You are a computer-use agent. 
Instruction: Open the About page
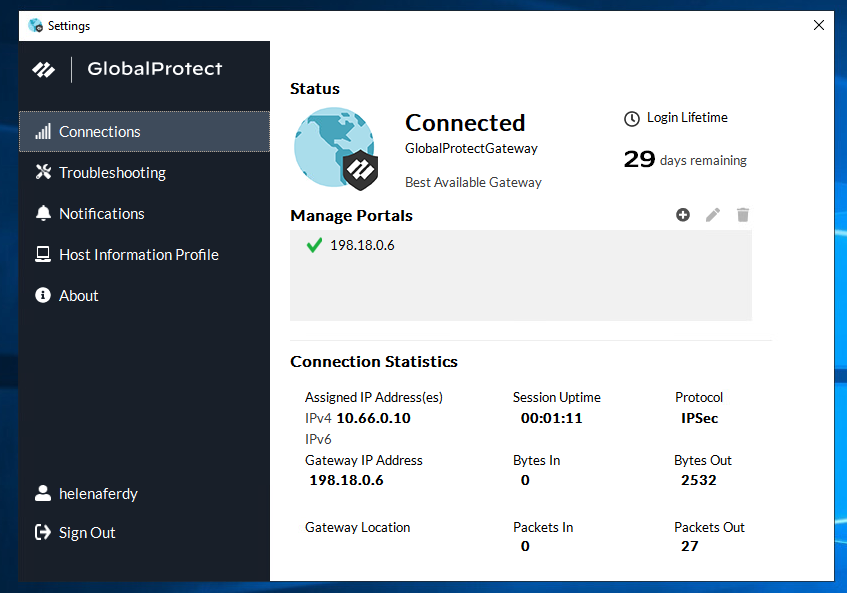pyautogui.click(x=78, y=296)
